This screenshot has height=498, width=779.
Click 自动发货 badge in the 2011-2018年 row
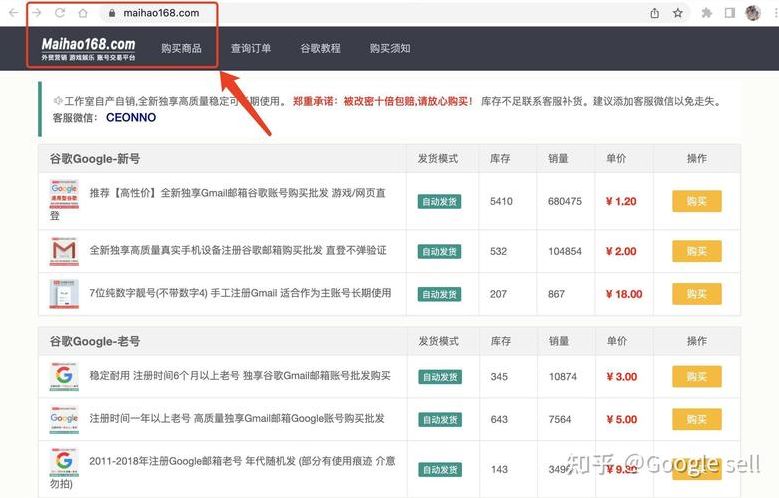point(439,470)
